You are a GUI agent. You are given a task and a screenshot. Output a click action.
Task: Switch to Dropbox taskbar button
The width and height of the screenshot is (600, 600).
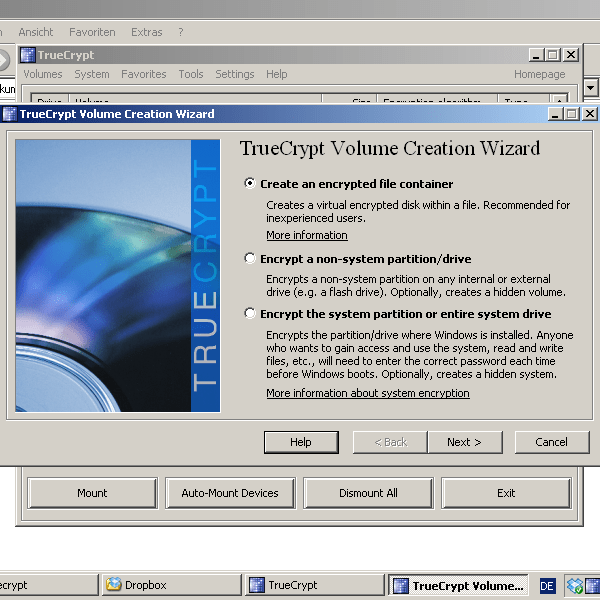172,585
